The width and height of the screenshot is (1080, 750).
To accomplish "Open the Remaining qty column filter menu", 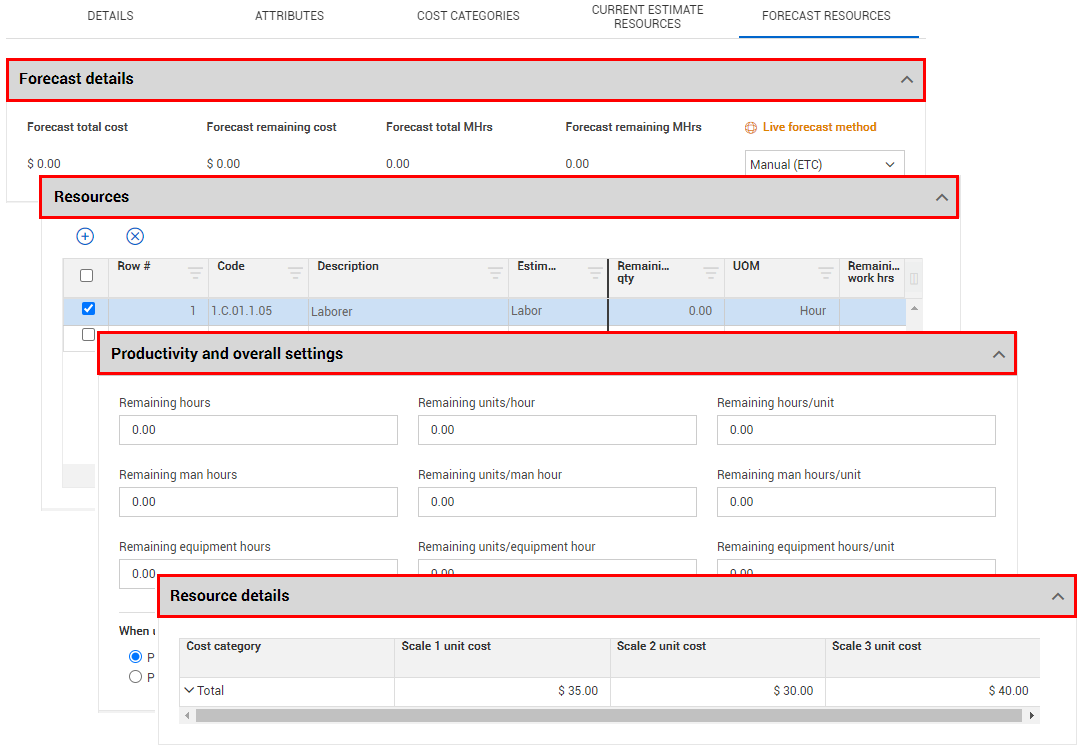I will [x=711, y=272].
